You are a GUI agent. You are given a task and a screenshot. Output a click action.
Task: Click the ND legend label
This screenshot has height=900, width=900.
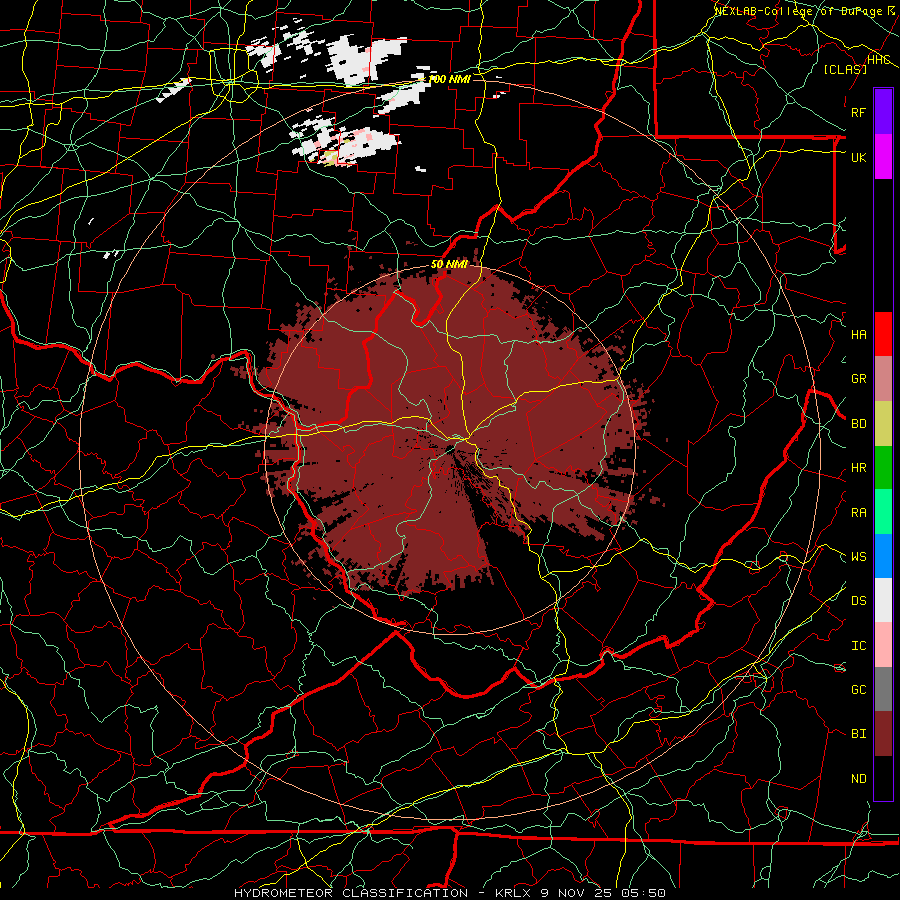click(x=858, y=779)
